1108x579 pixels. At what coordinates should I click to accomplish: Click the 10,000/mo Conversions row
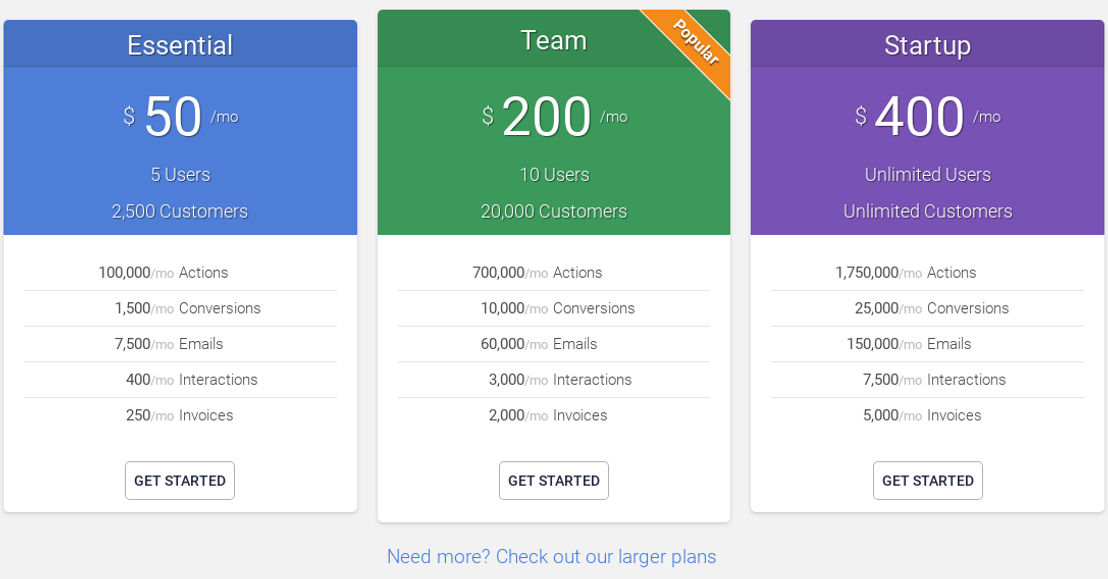[554, 308]
